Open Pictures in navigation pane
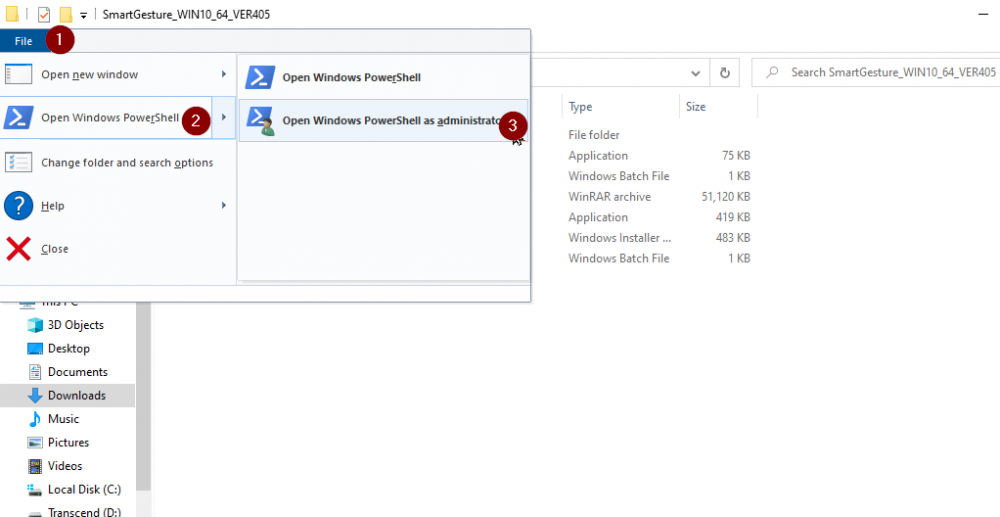 tap(68, 443)
